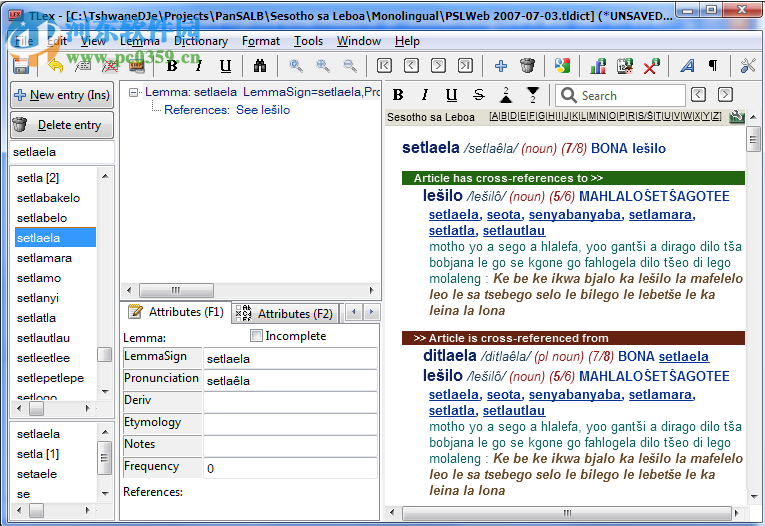
Task: Collapse the Lemma: setlaela tree node
Action: pos(134,92)
